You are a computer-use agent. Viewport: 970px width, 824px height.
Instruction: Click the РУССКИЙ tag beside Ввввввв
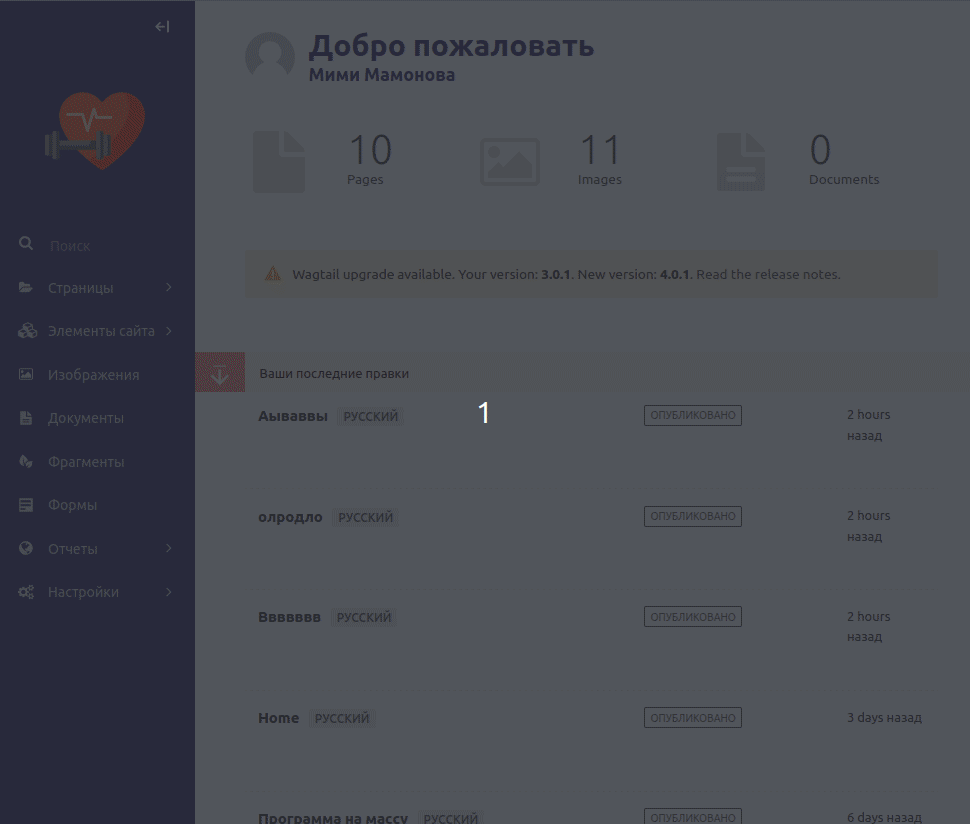[364, 617]
